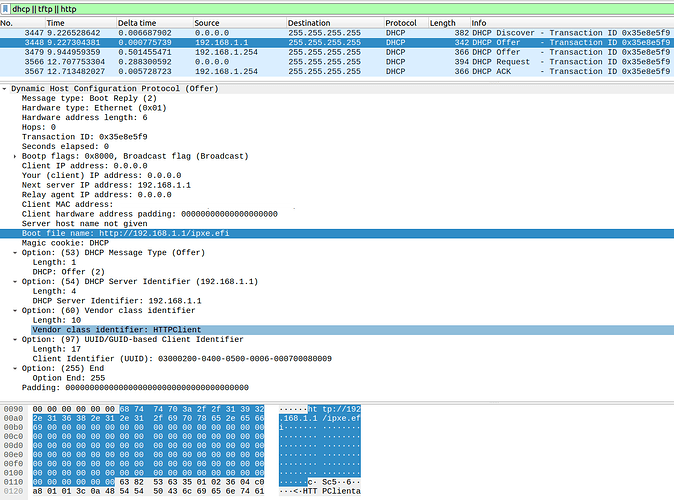Collapse Option (97) UUID/GUID-based Client Identifier
Screen dimensions: 674x500
click(15, 339)
